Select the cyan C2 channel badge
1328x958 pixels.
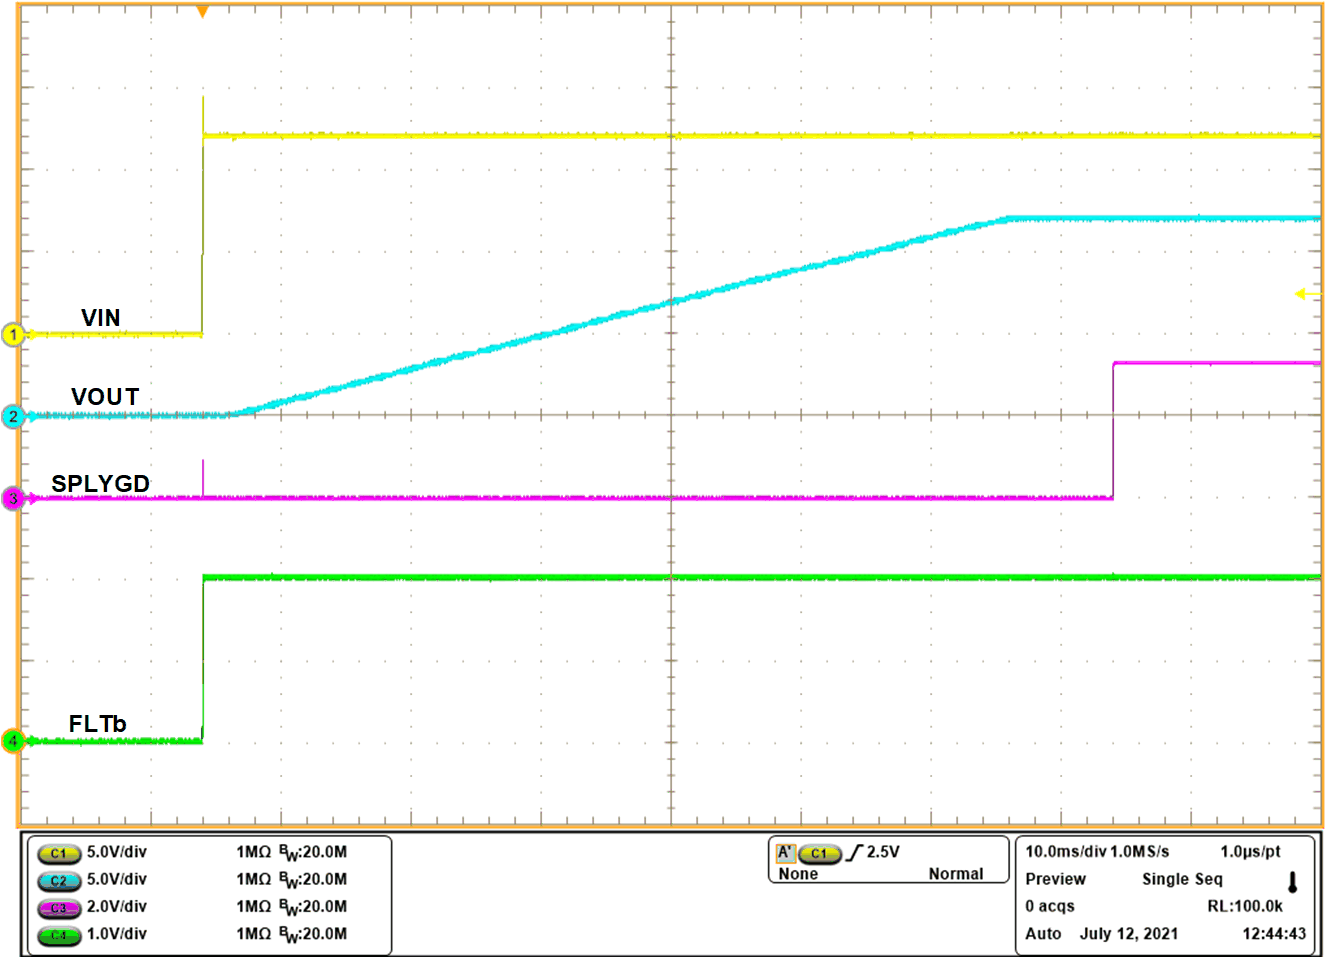(x=59, y=880)
